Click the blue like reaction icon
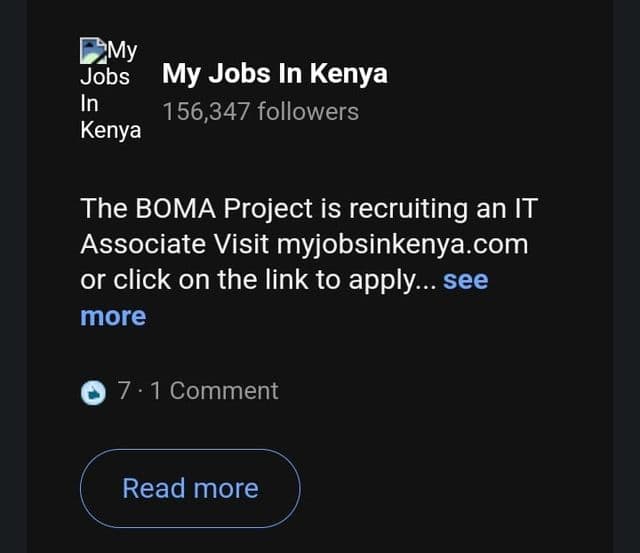Image resolution: width=640 pixels, height=553 pixels. [x=93, y=393]
